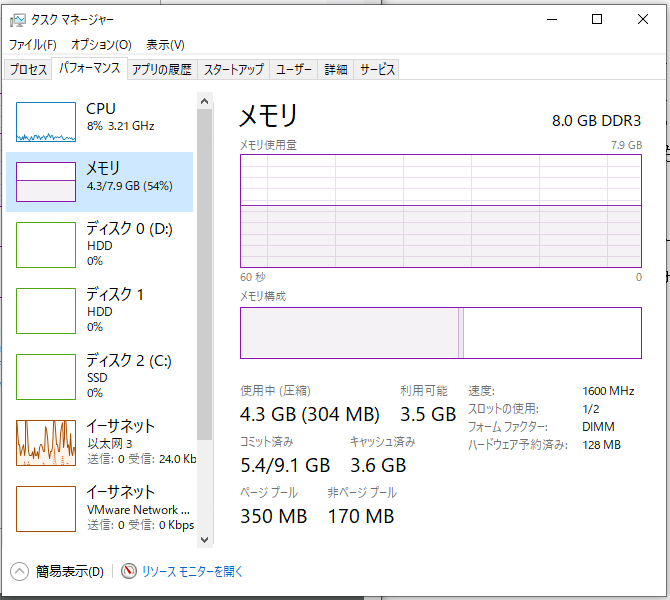Switch to the アプリの履歴 tab
Image resolution: width=670 pixels, height=600 pixels.
pos(162,69)
